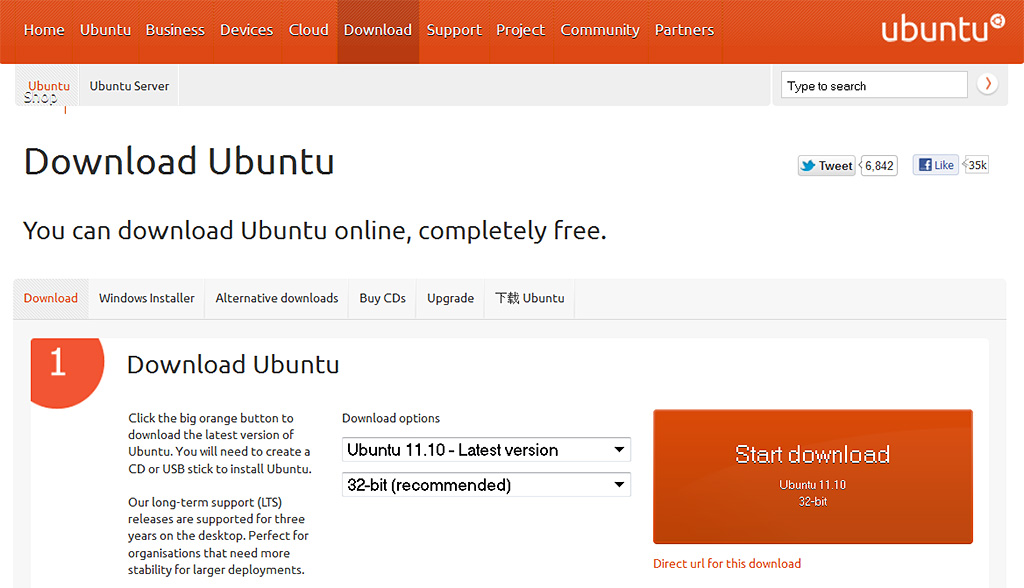Click the Ubuntu logo in the header
Screen dimensions: 1024x588
click(x=943, y=29)
